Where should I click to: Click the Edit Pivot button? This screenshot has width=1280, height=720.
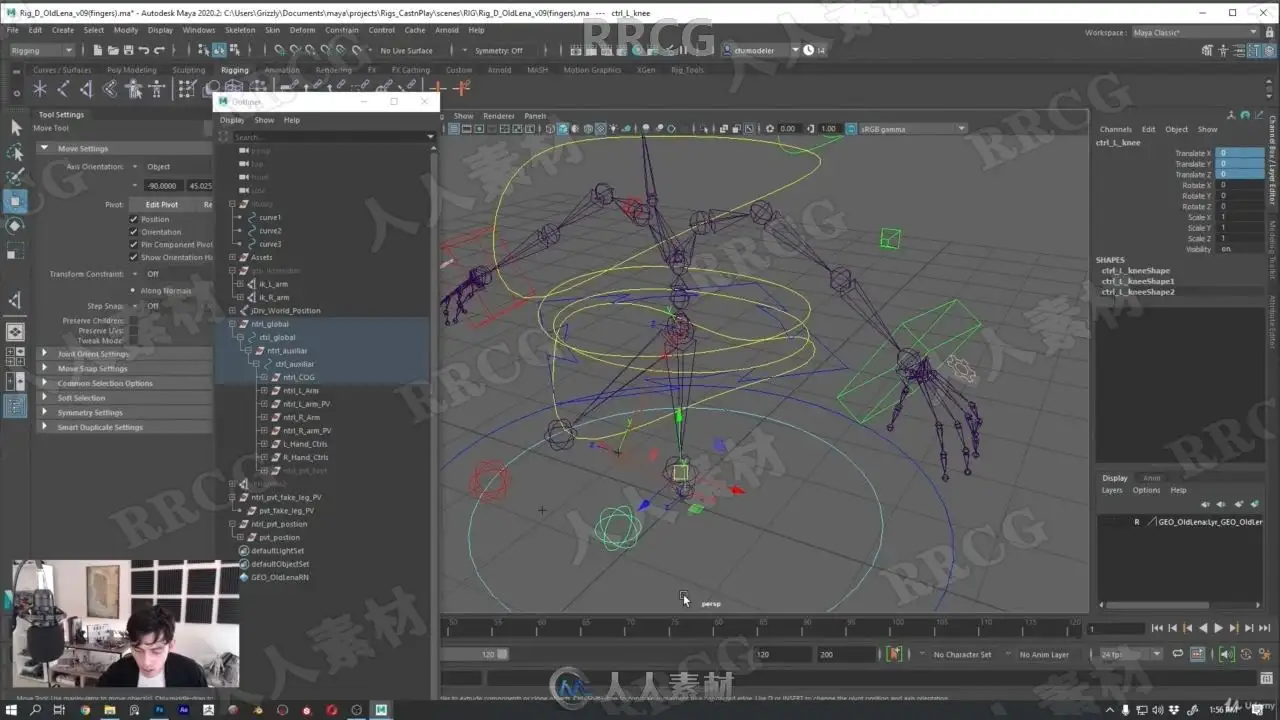tap(161, 205)
